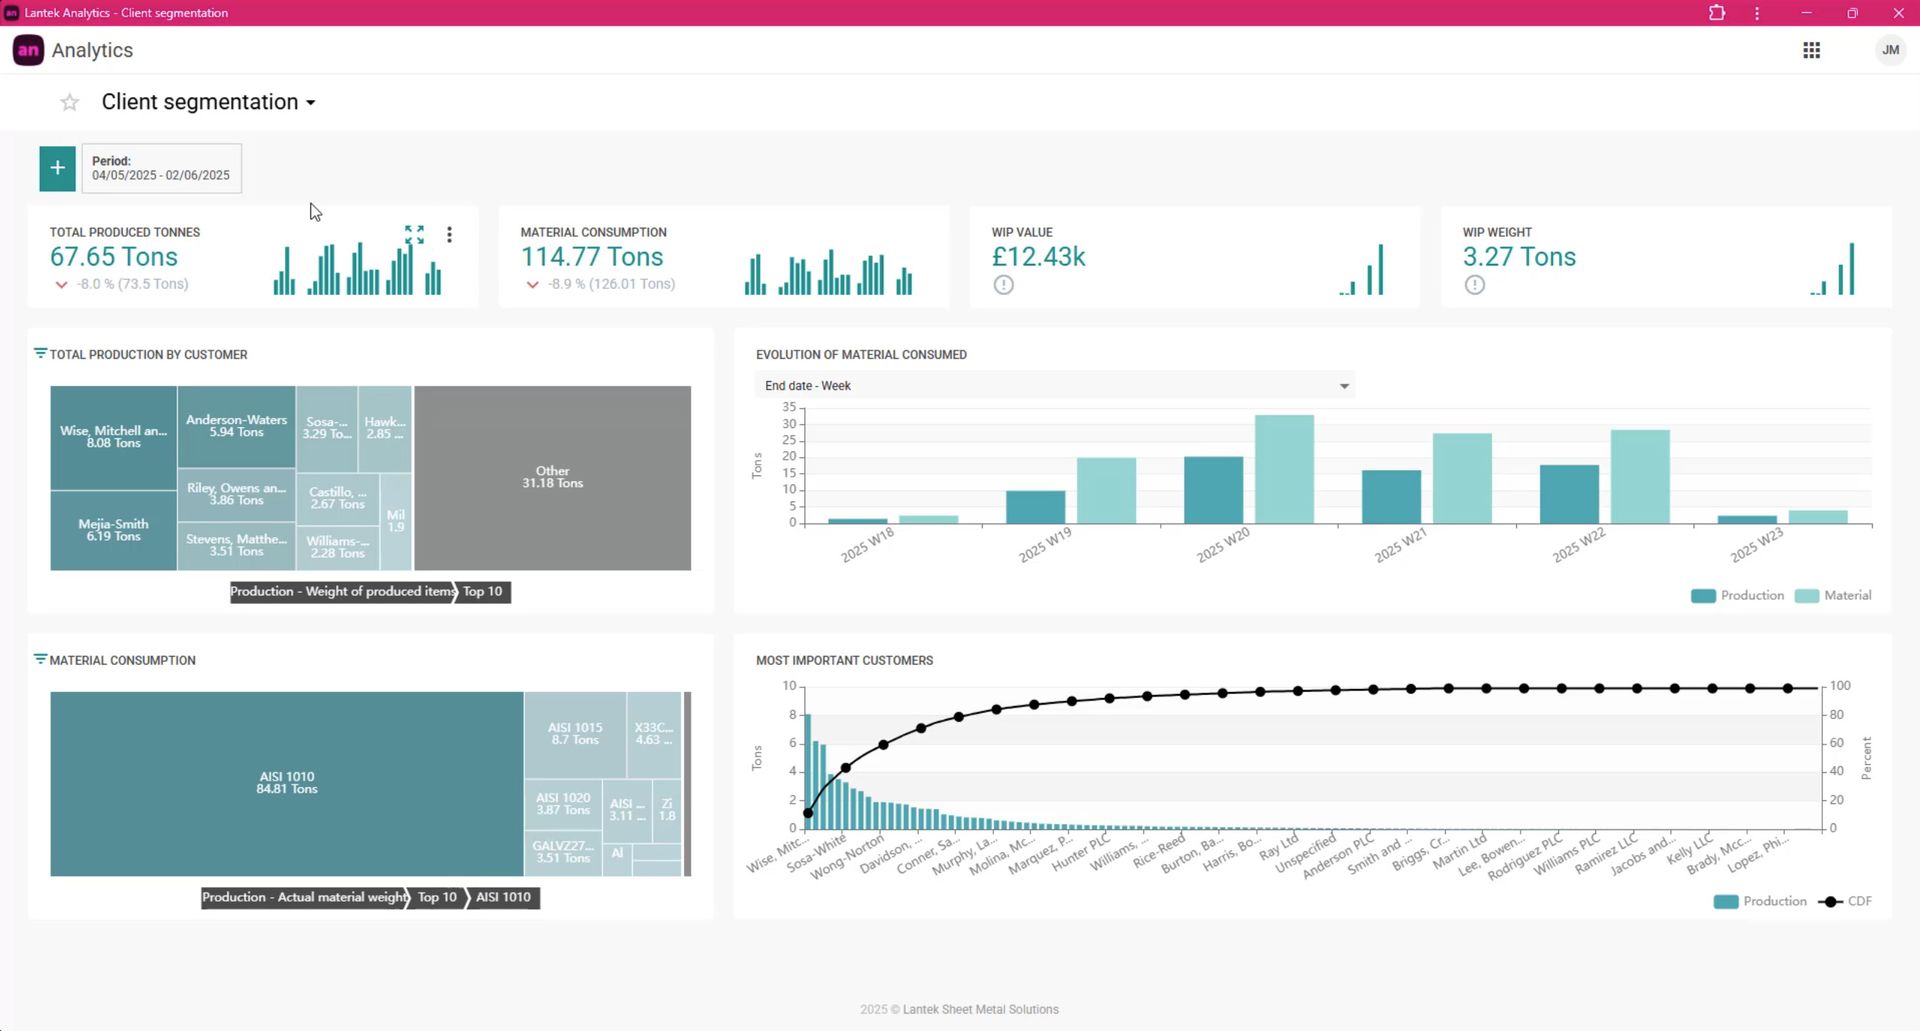This screenshot has width=1920, height=1031.
Task: Select the Other 31.18 Tons tile
Action: point(552,478)
